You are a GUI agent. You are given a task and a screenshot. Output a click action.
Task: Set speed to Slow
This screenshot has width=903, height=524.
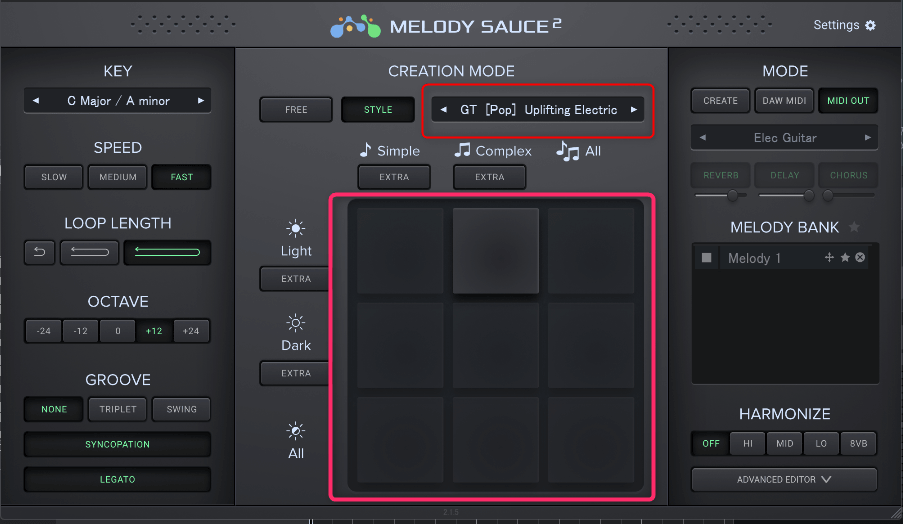[x=54, y=177]
